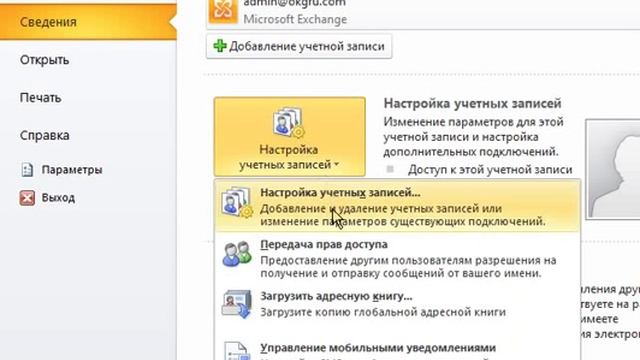Open Параметры options

tap(72, 170)
